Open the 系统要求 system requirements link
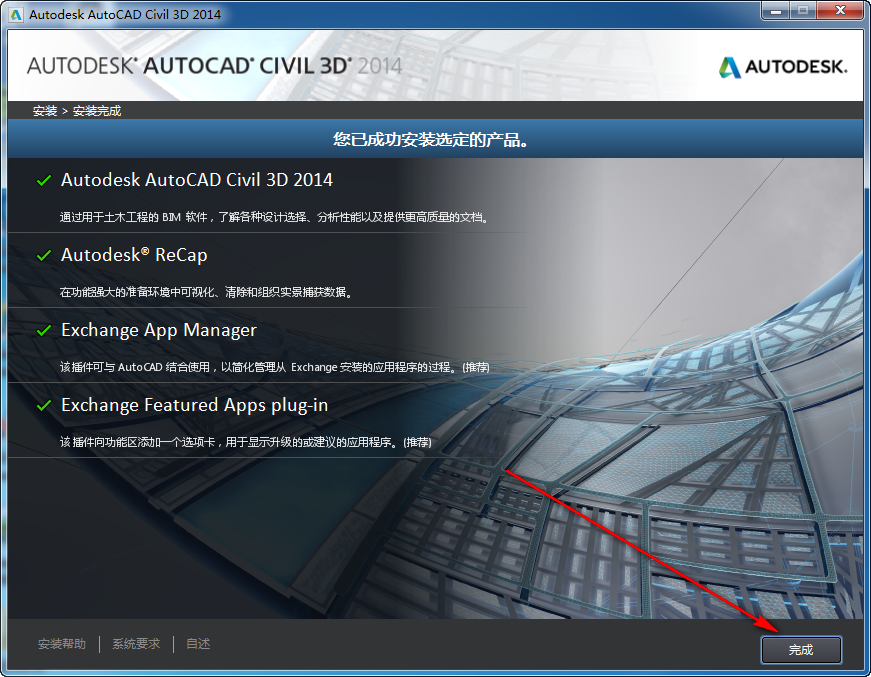 (x=136, y=644)
